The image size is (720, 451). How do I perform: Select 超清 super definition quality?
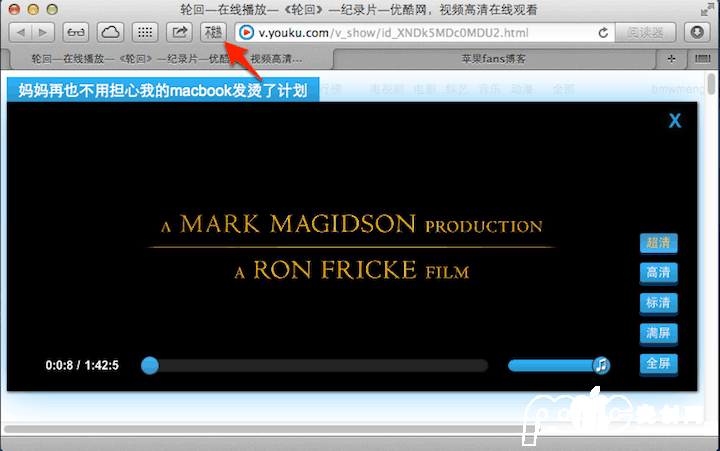pos(658,243)
